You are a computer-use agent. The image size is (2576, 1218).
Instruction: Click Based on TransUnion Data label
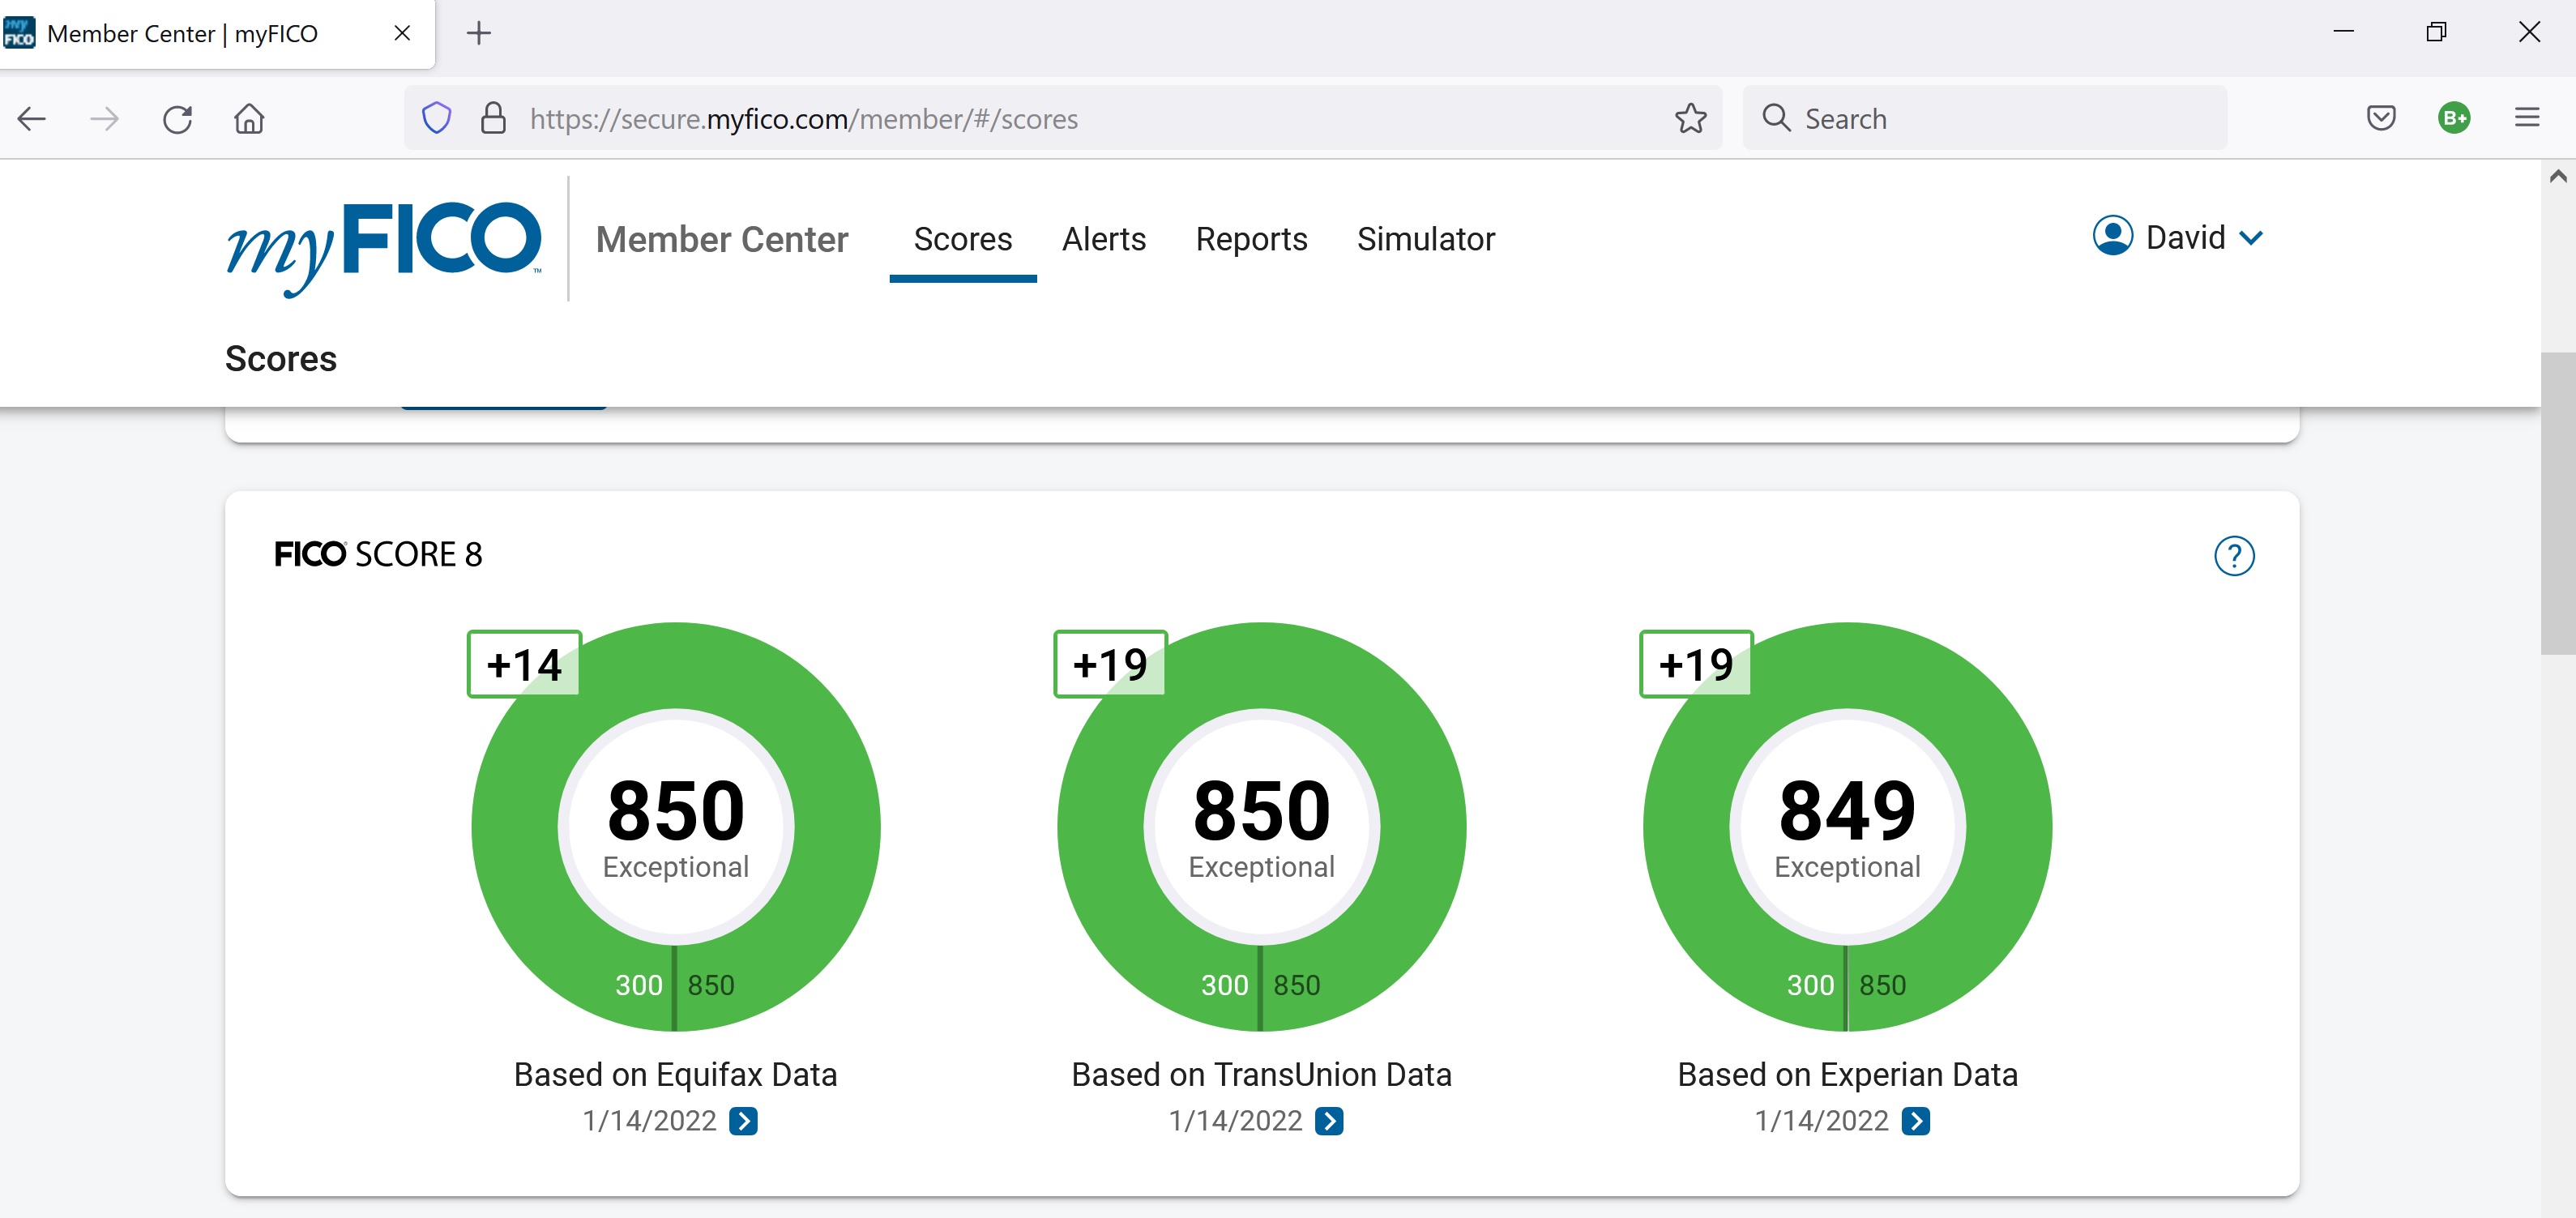pos(1262,1075)
